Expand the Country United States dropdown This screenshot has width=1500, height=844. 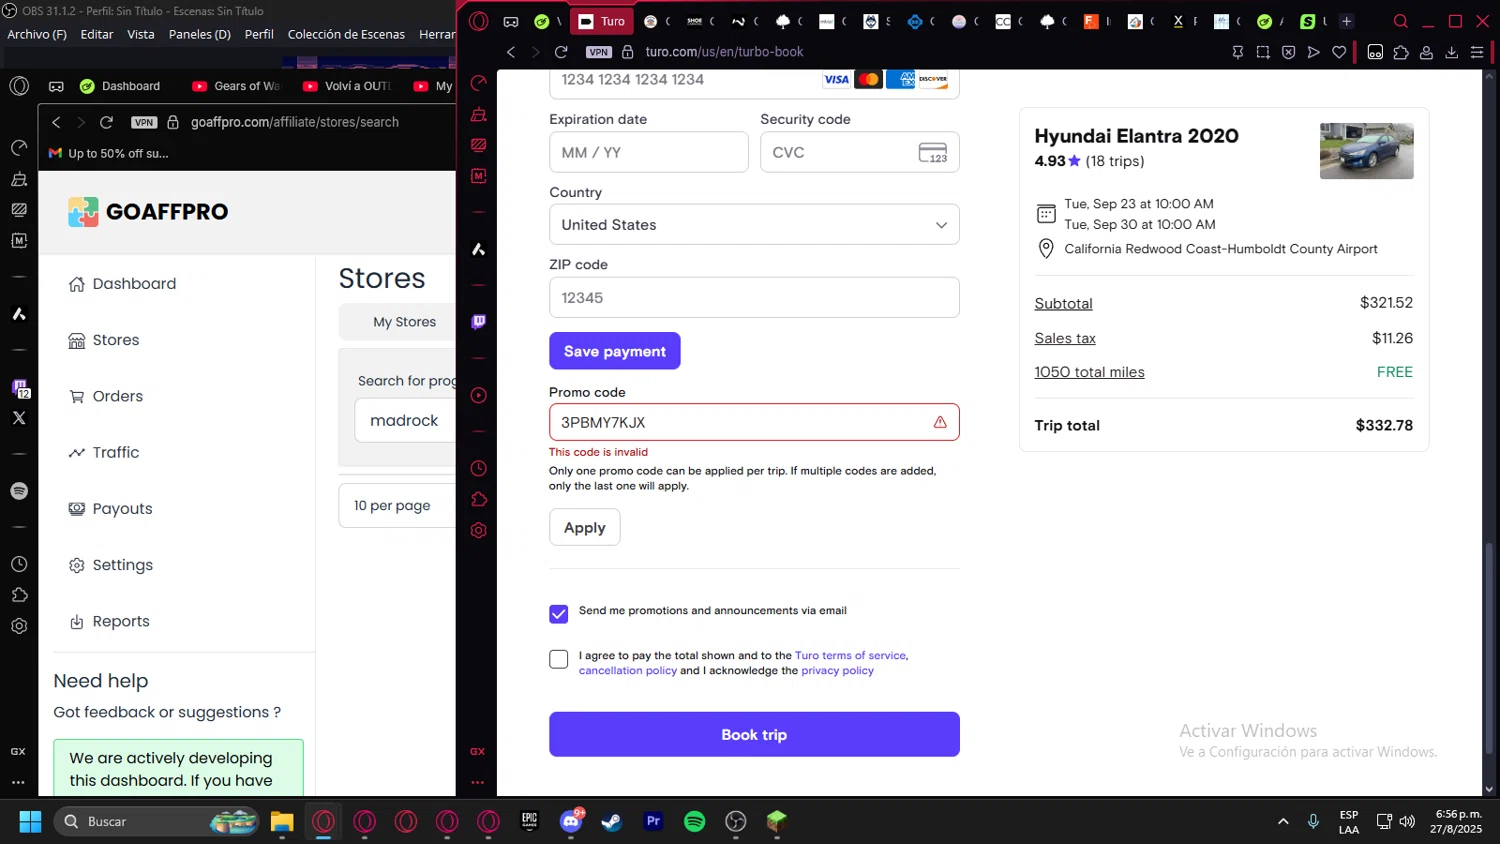point(754,225)
